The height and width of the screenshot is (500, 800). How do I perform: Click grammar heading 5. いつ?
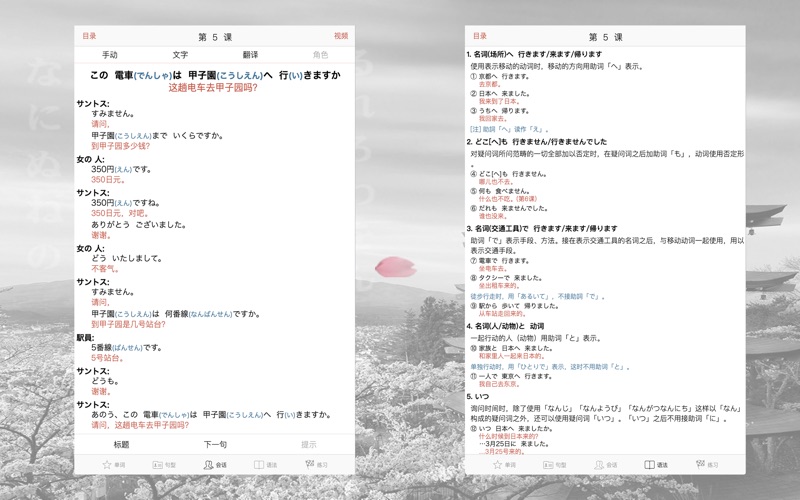coord(478,396)
